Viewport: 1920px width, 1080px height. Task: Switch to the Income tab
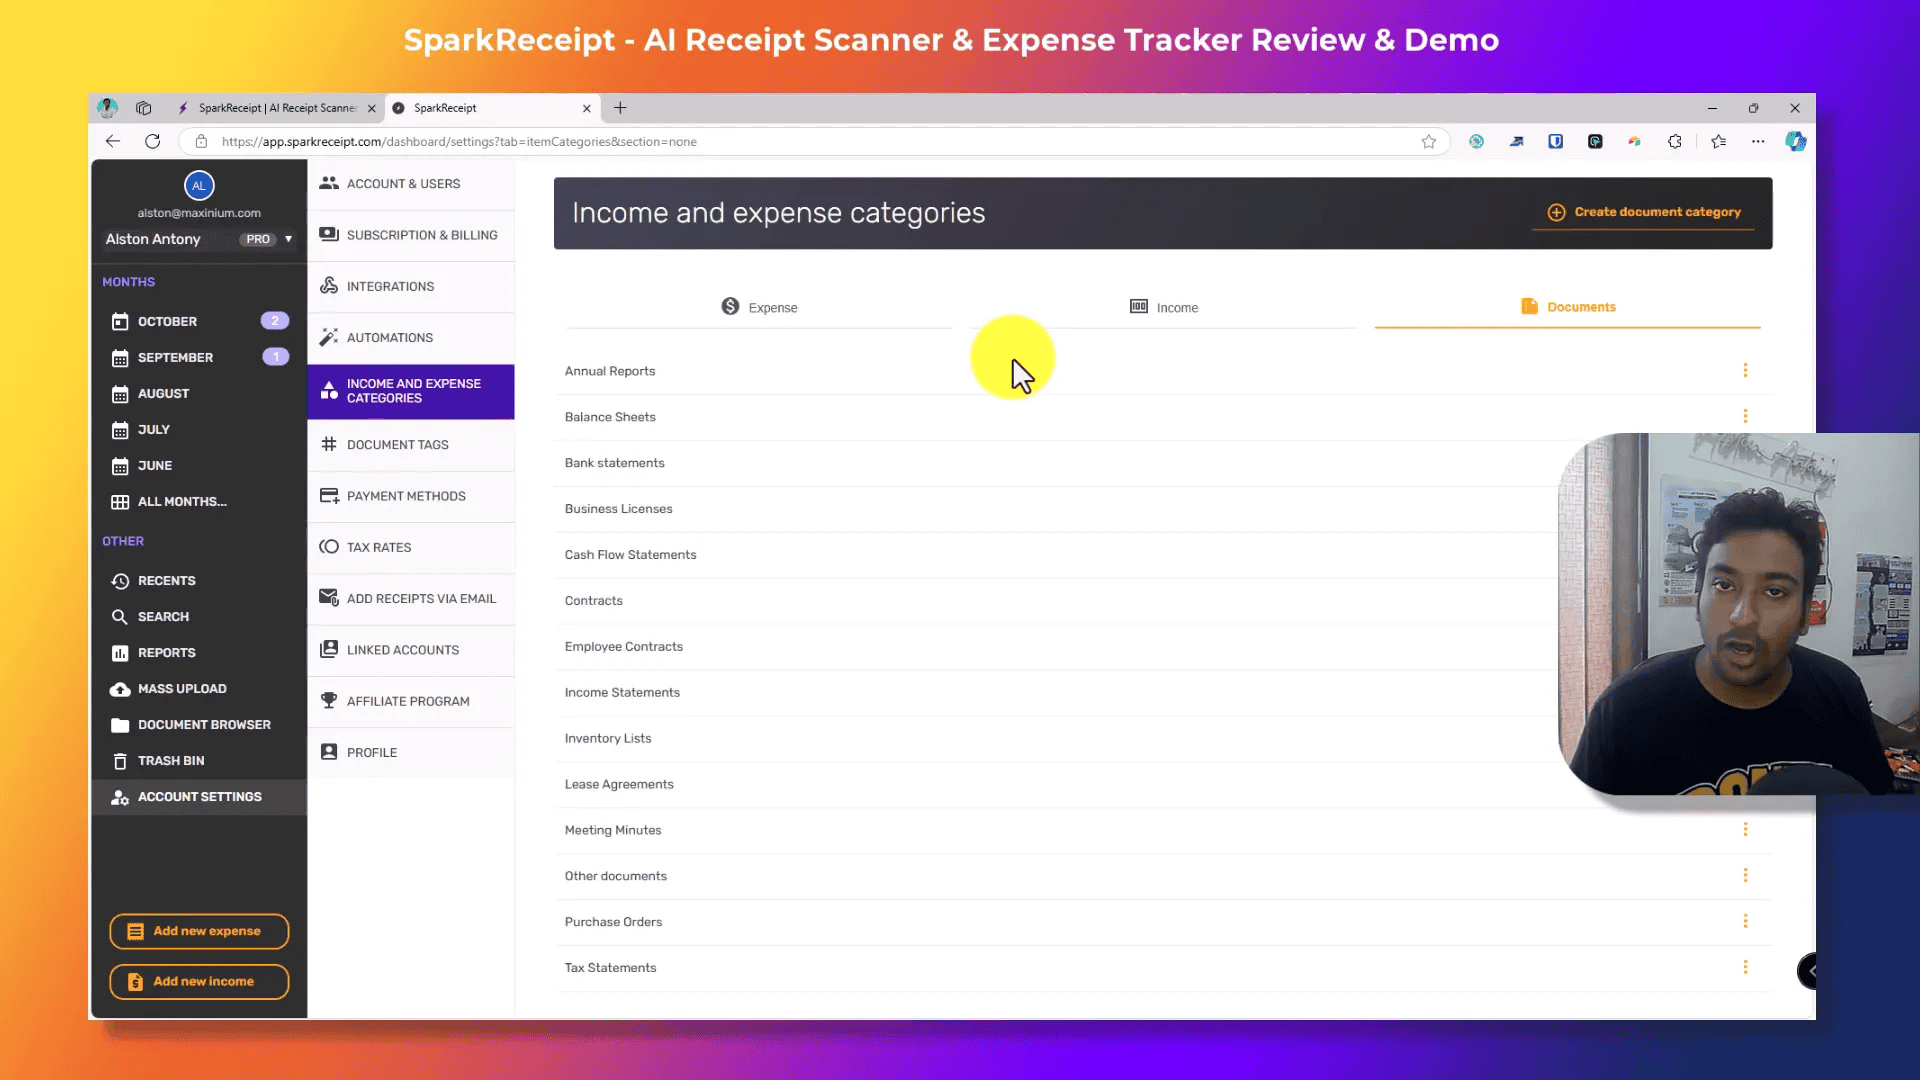click(1163, 307)
